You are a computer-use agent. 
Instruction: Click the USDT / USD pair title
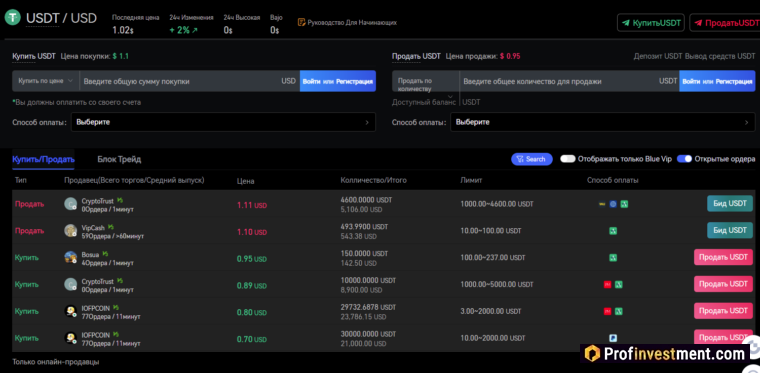[x=61, y=18]
